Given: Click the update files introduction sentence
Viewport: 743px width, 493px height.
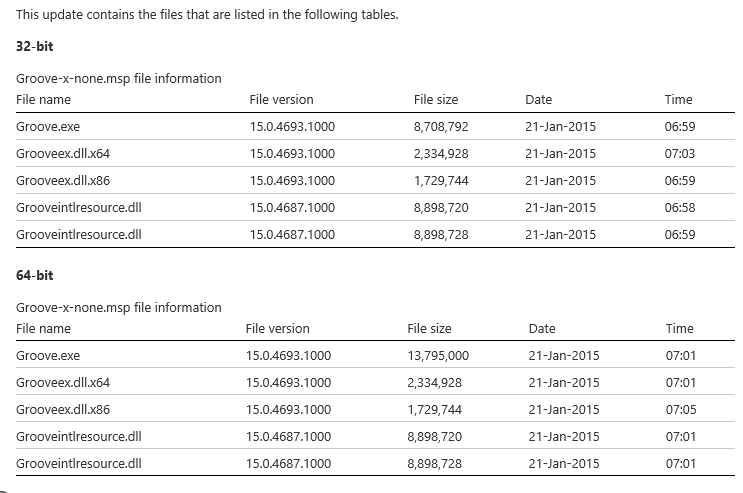Looking at the screenshot, I should coord(208,15).
